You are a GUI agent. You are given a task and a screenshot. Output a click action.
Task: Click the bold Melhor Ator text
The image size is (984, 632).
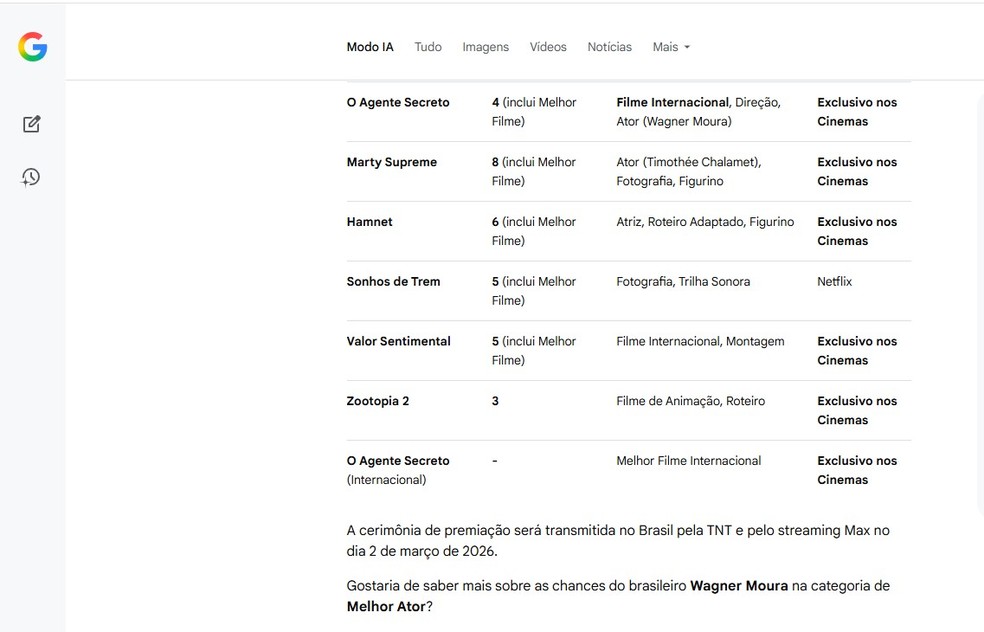386,606
